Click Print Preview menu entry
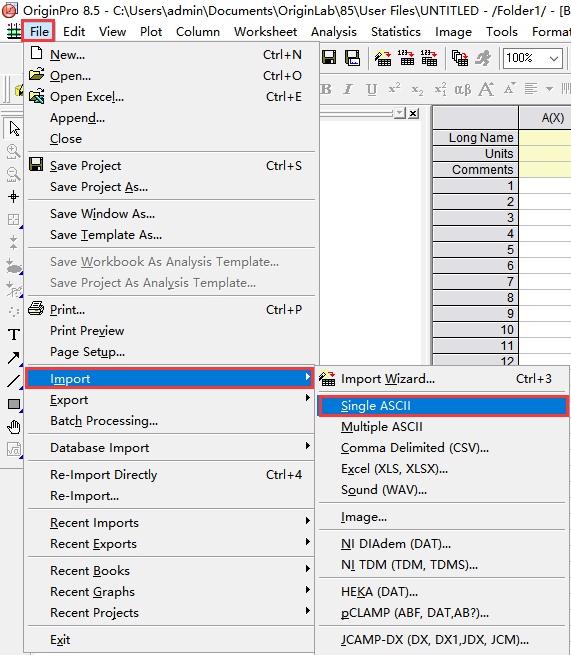The height and width of the screenshot is (655, 571). pyautogui.click(x=169, y=331)
